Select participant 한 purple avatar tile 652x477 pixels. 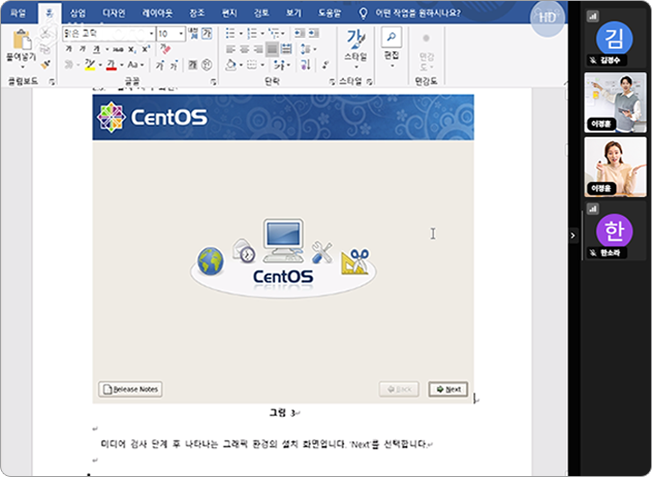tap(615, 231)
